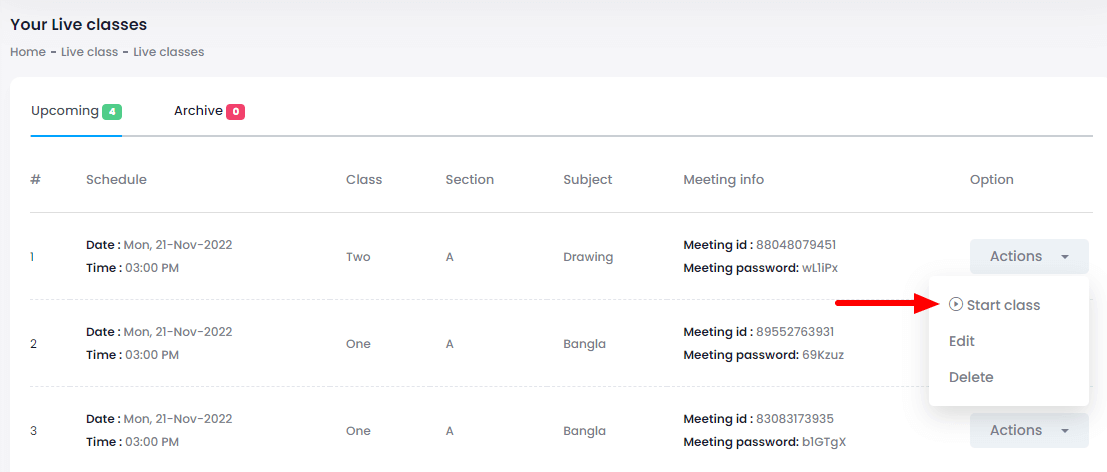Click the caret arrow on first Actions button
Screen dimensions: 1107x472
pyautogui.click(x=1065, y=257)
